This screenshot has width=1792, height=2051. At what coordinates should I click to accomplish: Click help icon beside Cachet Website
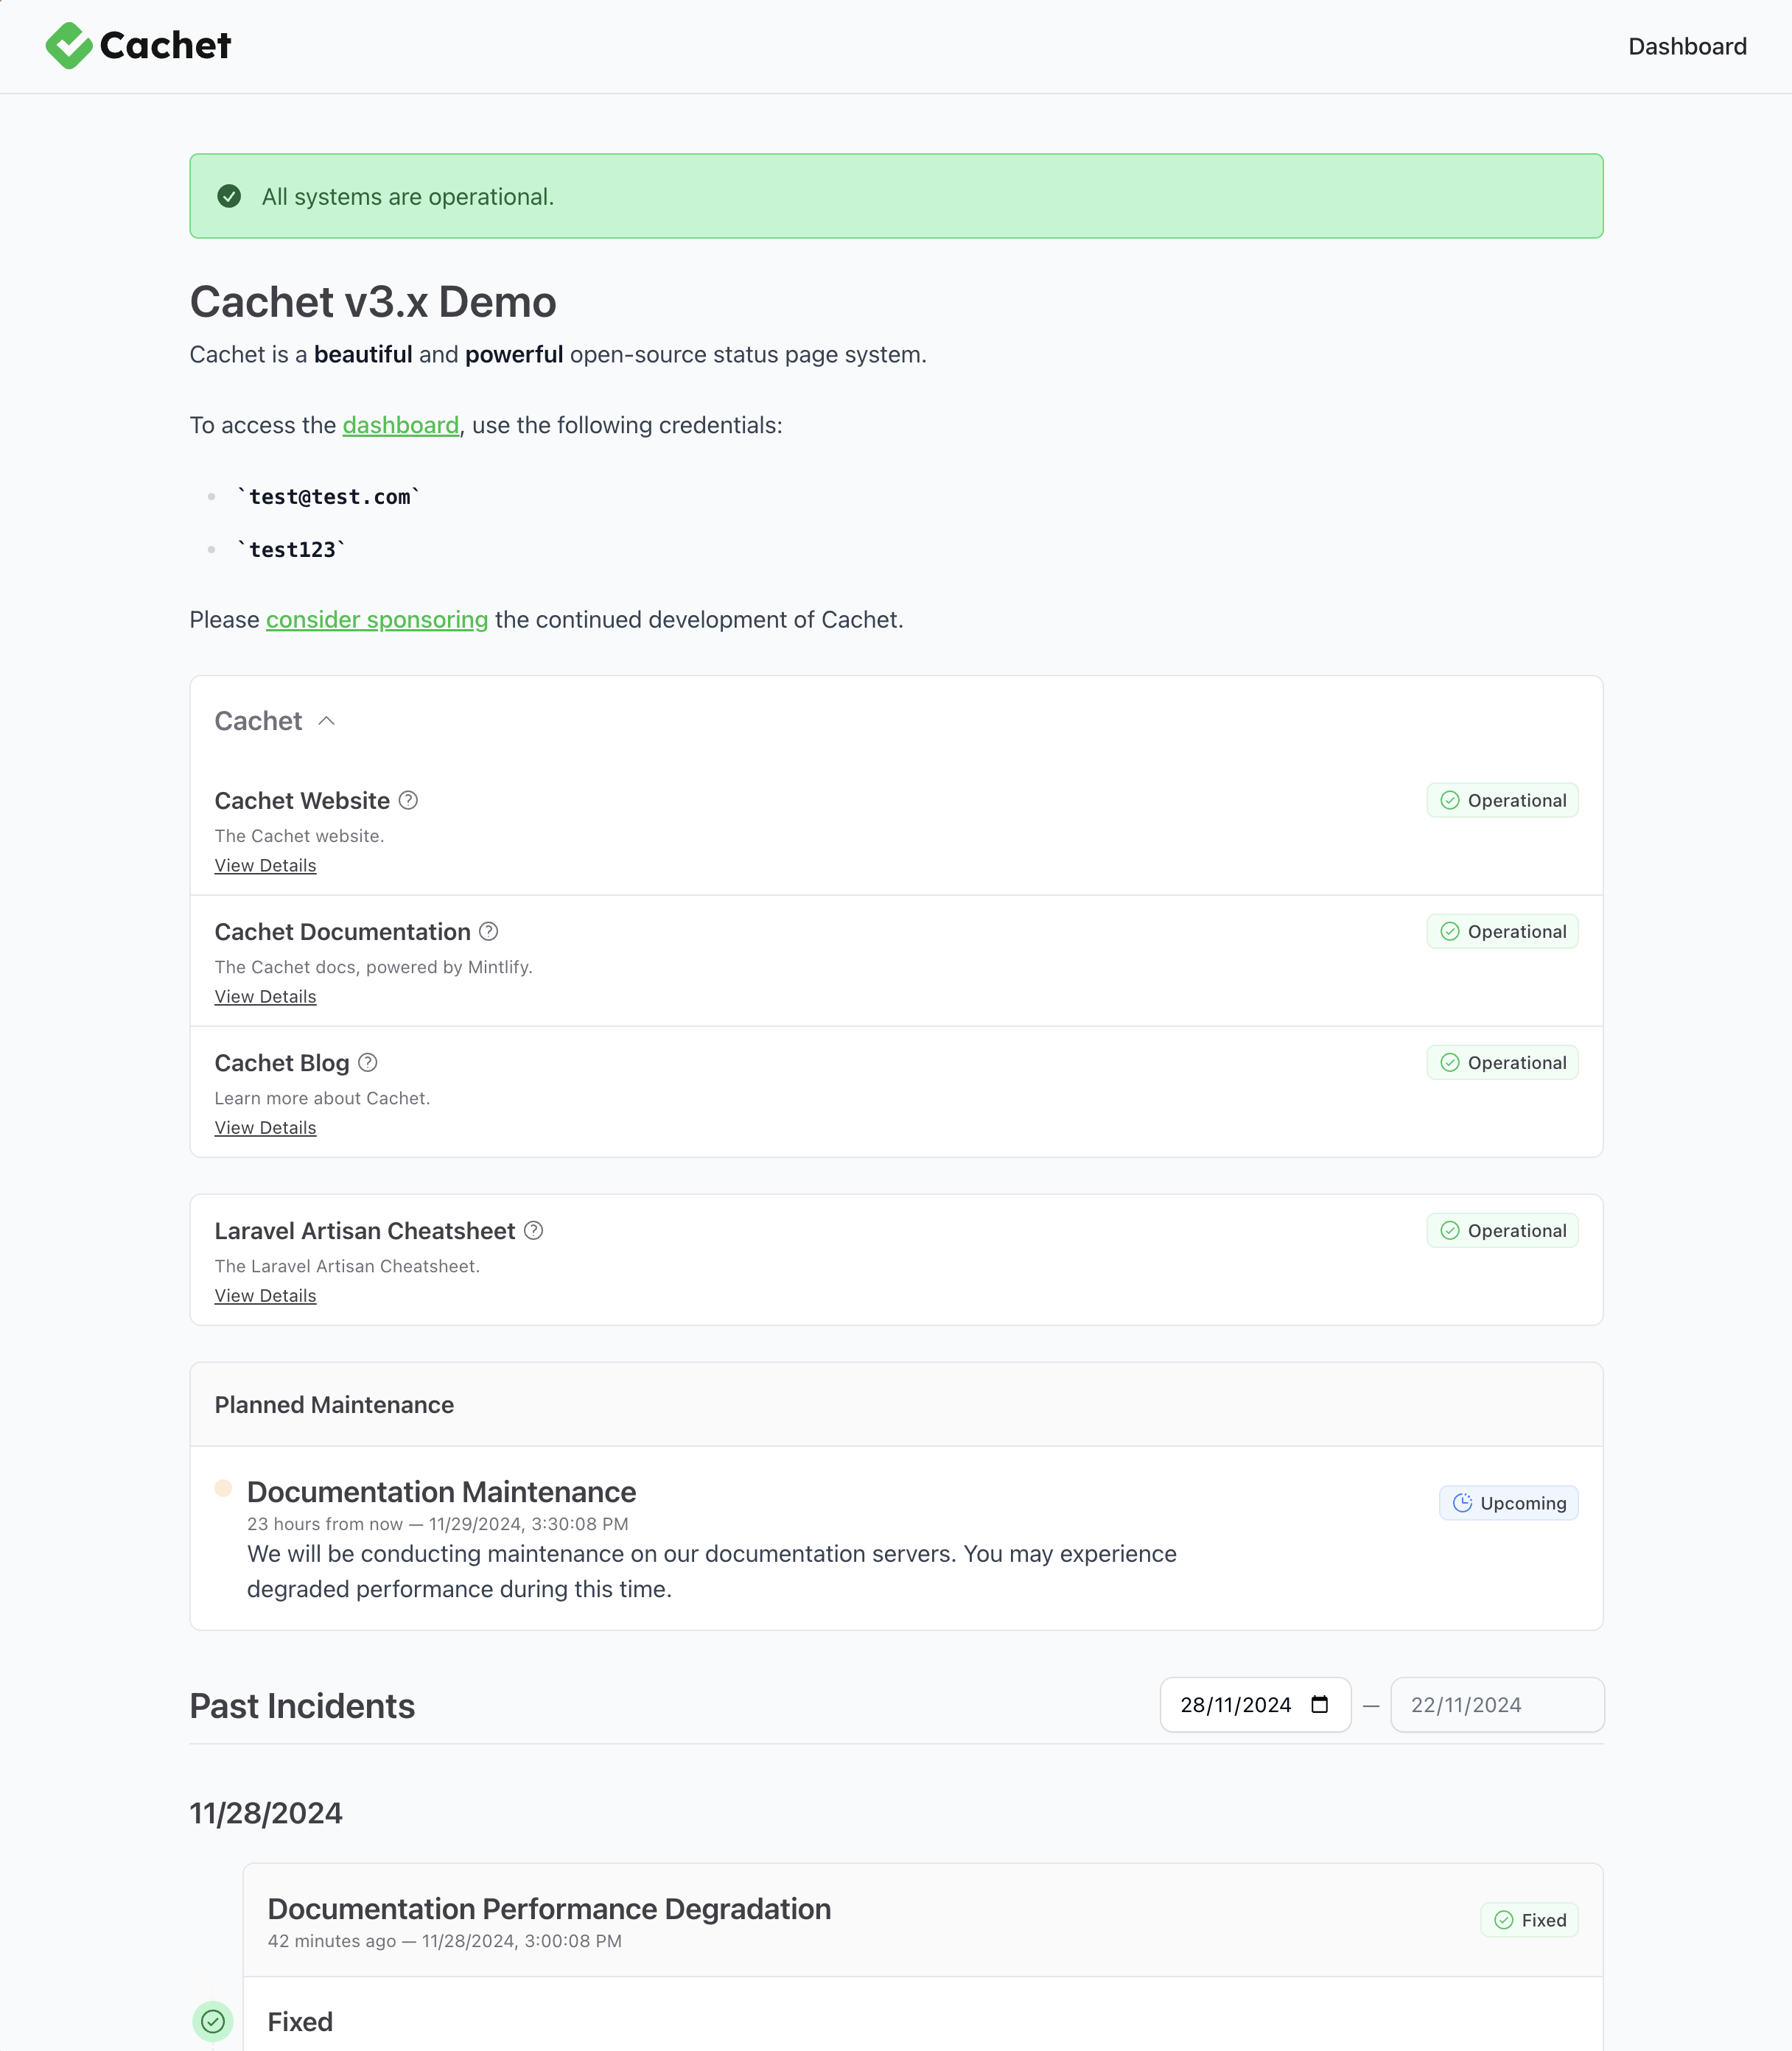[408, 800]
